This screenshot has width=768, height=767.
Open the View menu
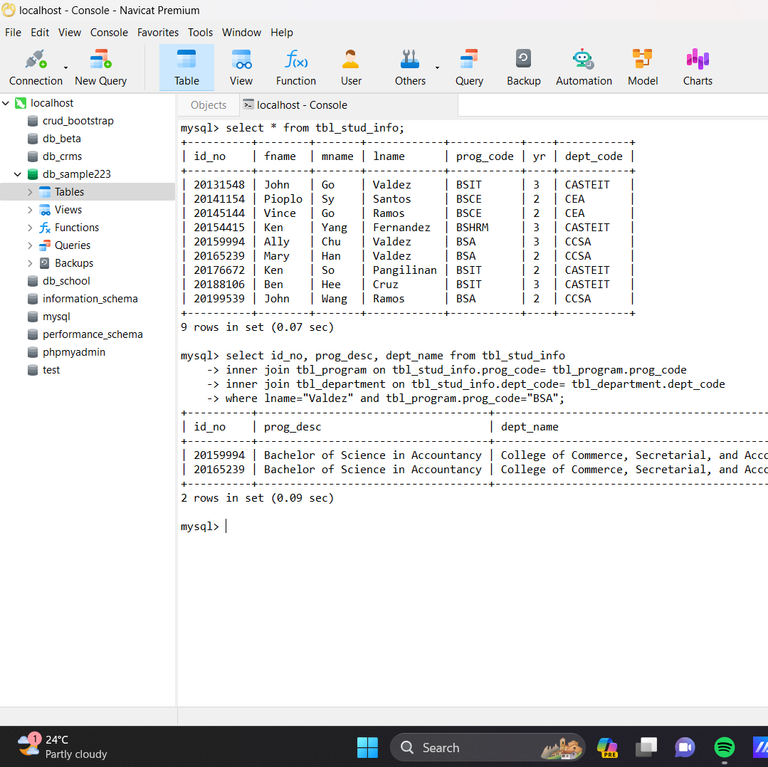point(70,32)
